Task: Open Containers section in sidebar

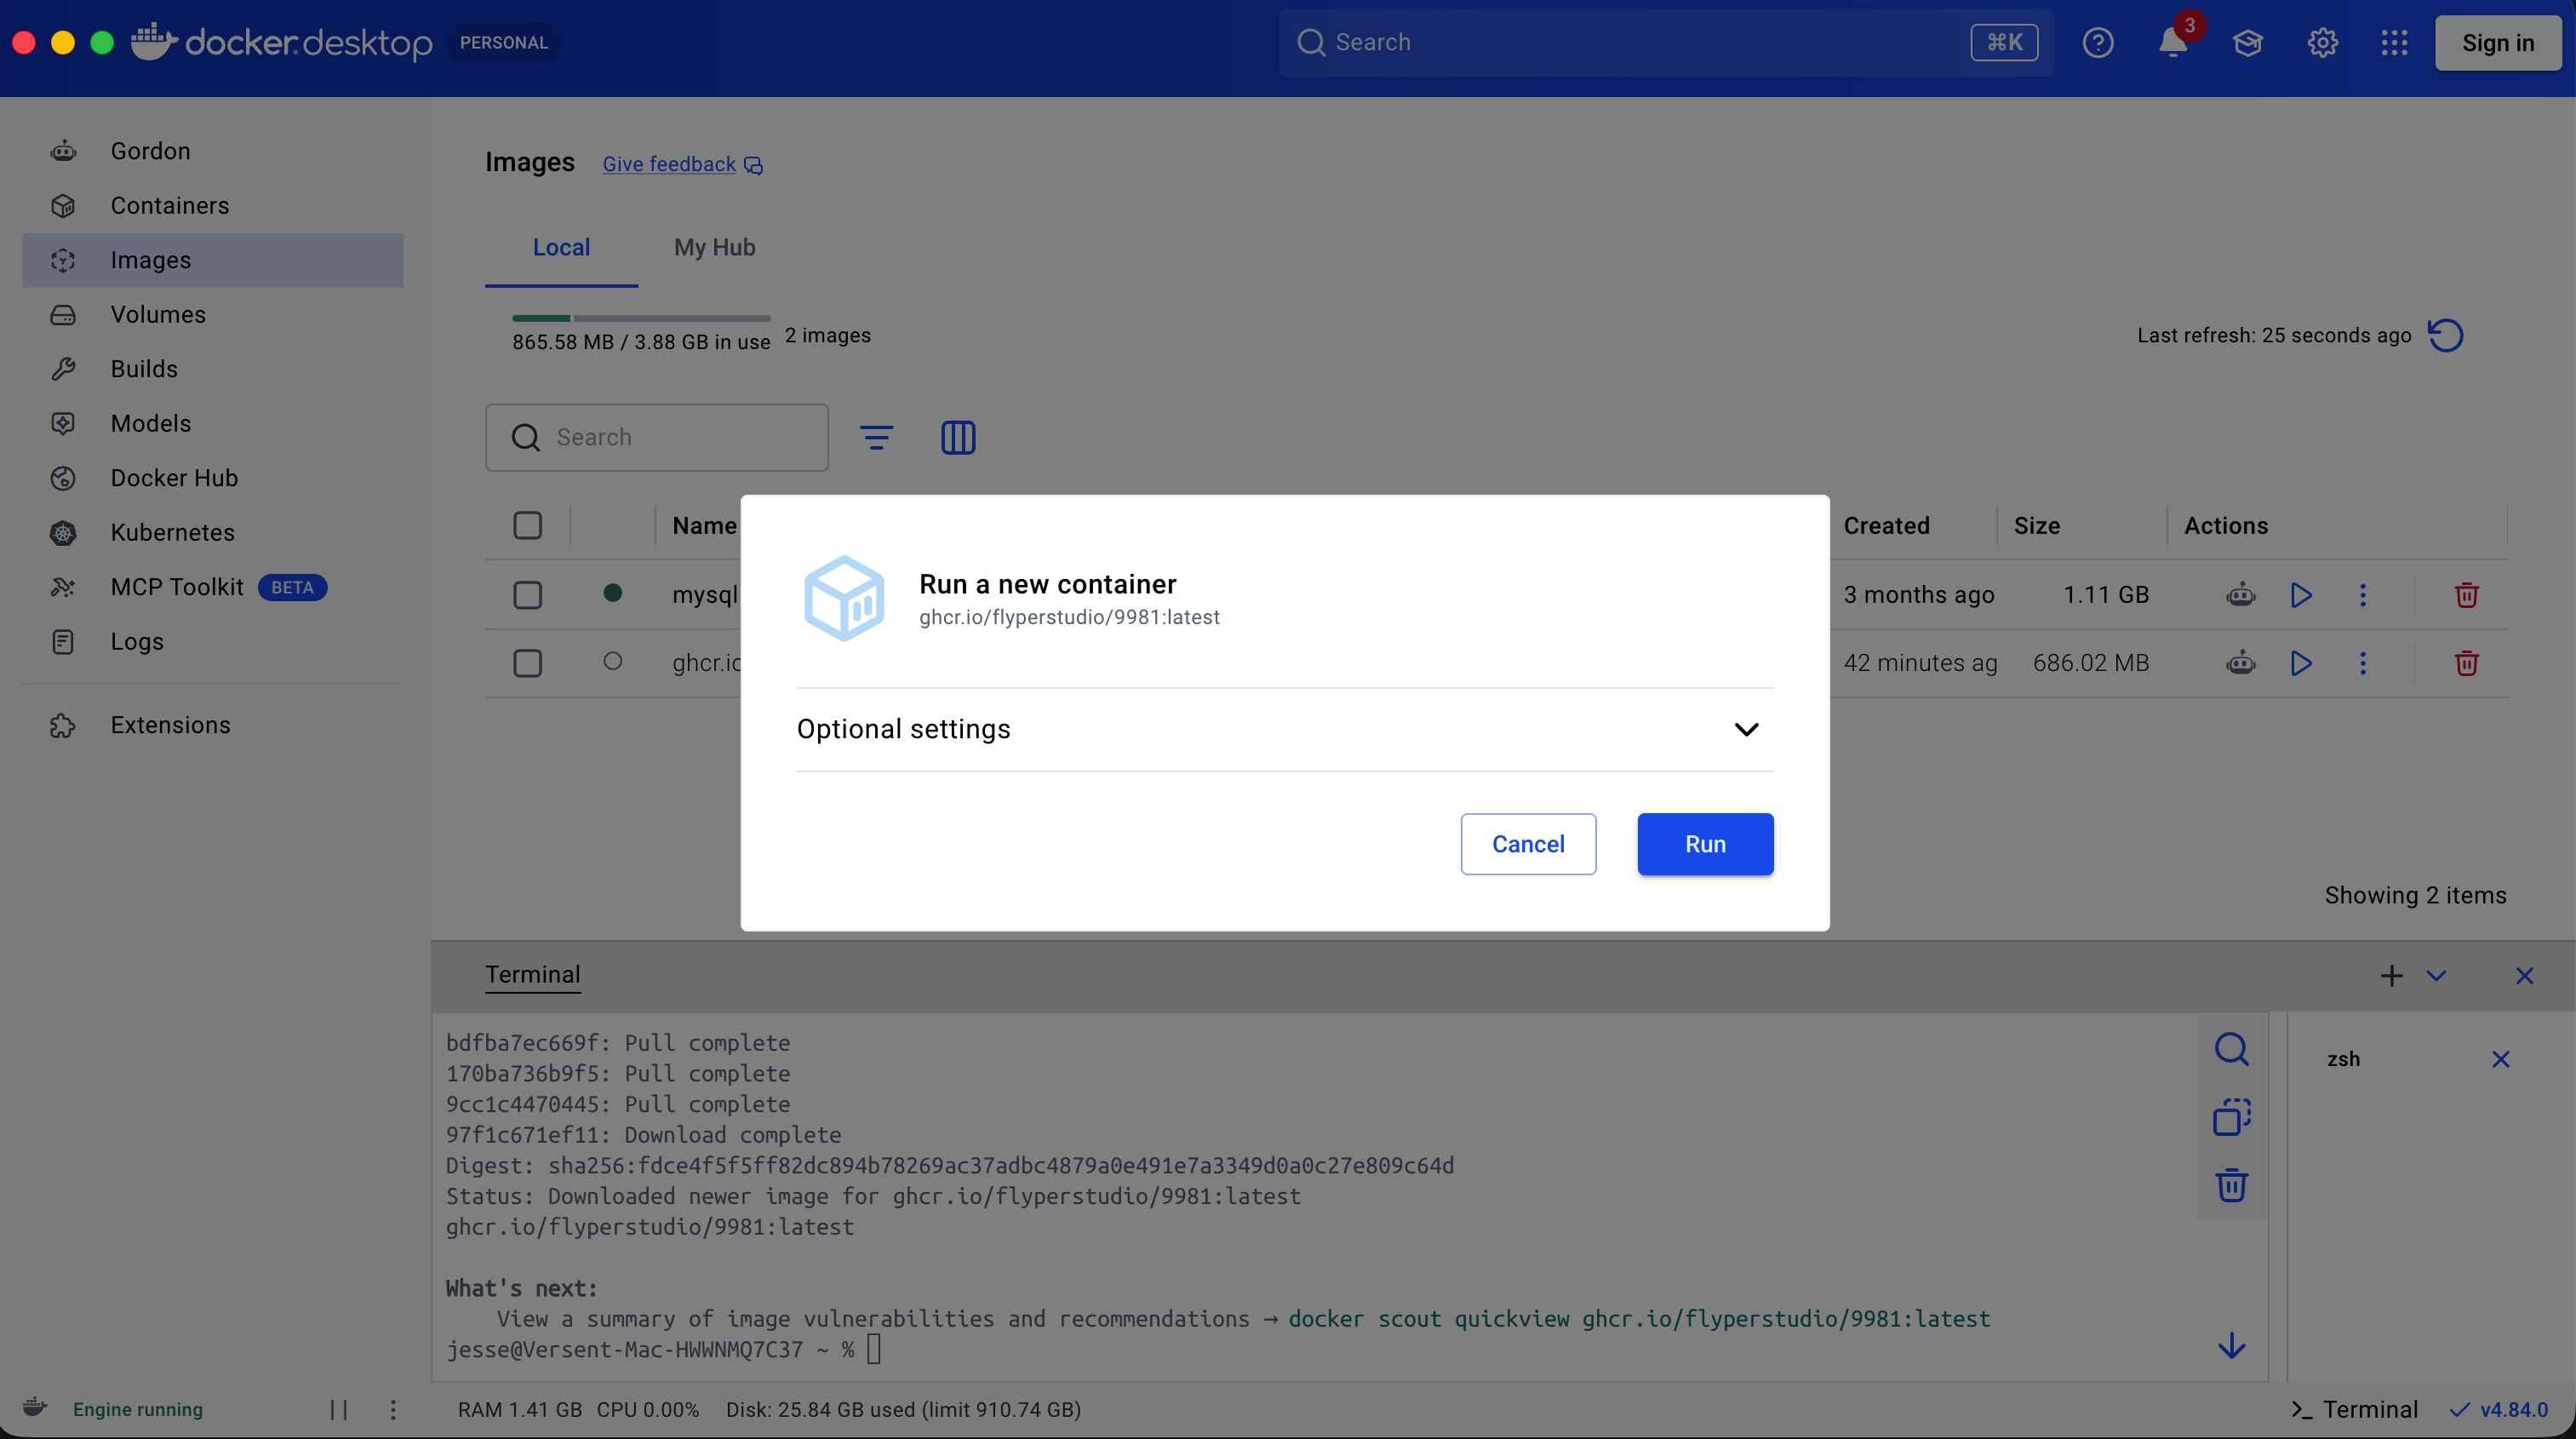Action: [x=212, y=206]
